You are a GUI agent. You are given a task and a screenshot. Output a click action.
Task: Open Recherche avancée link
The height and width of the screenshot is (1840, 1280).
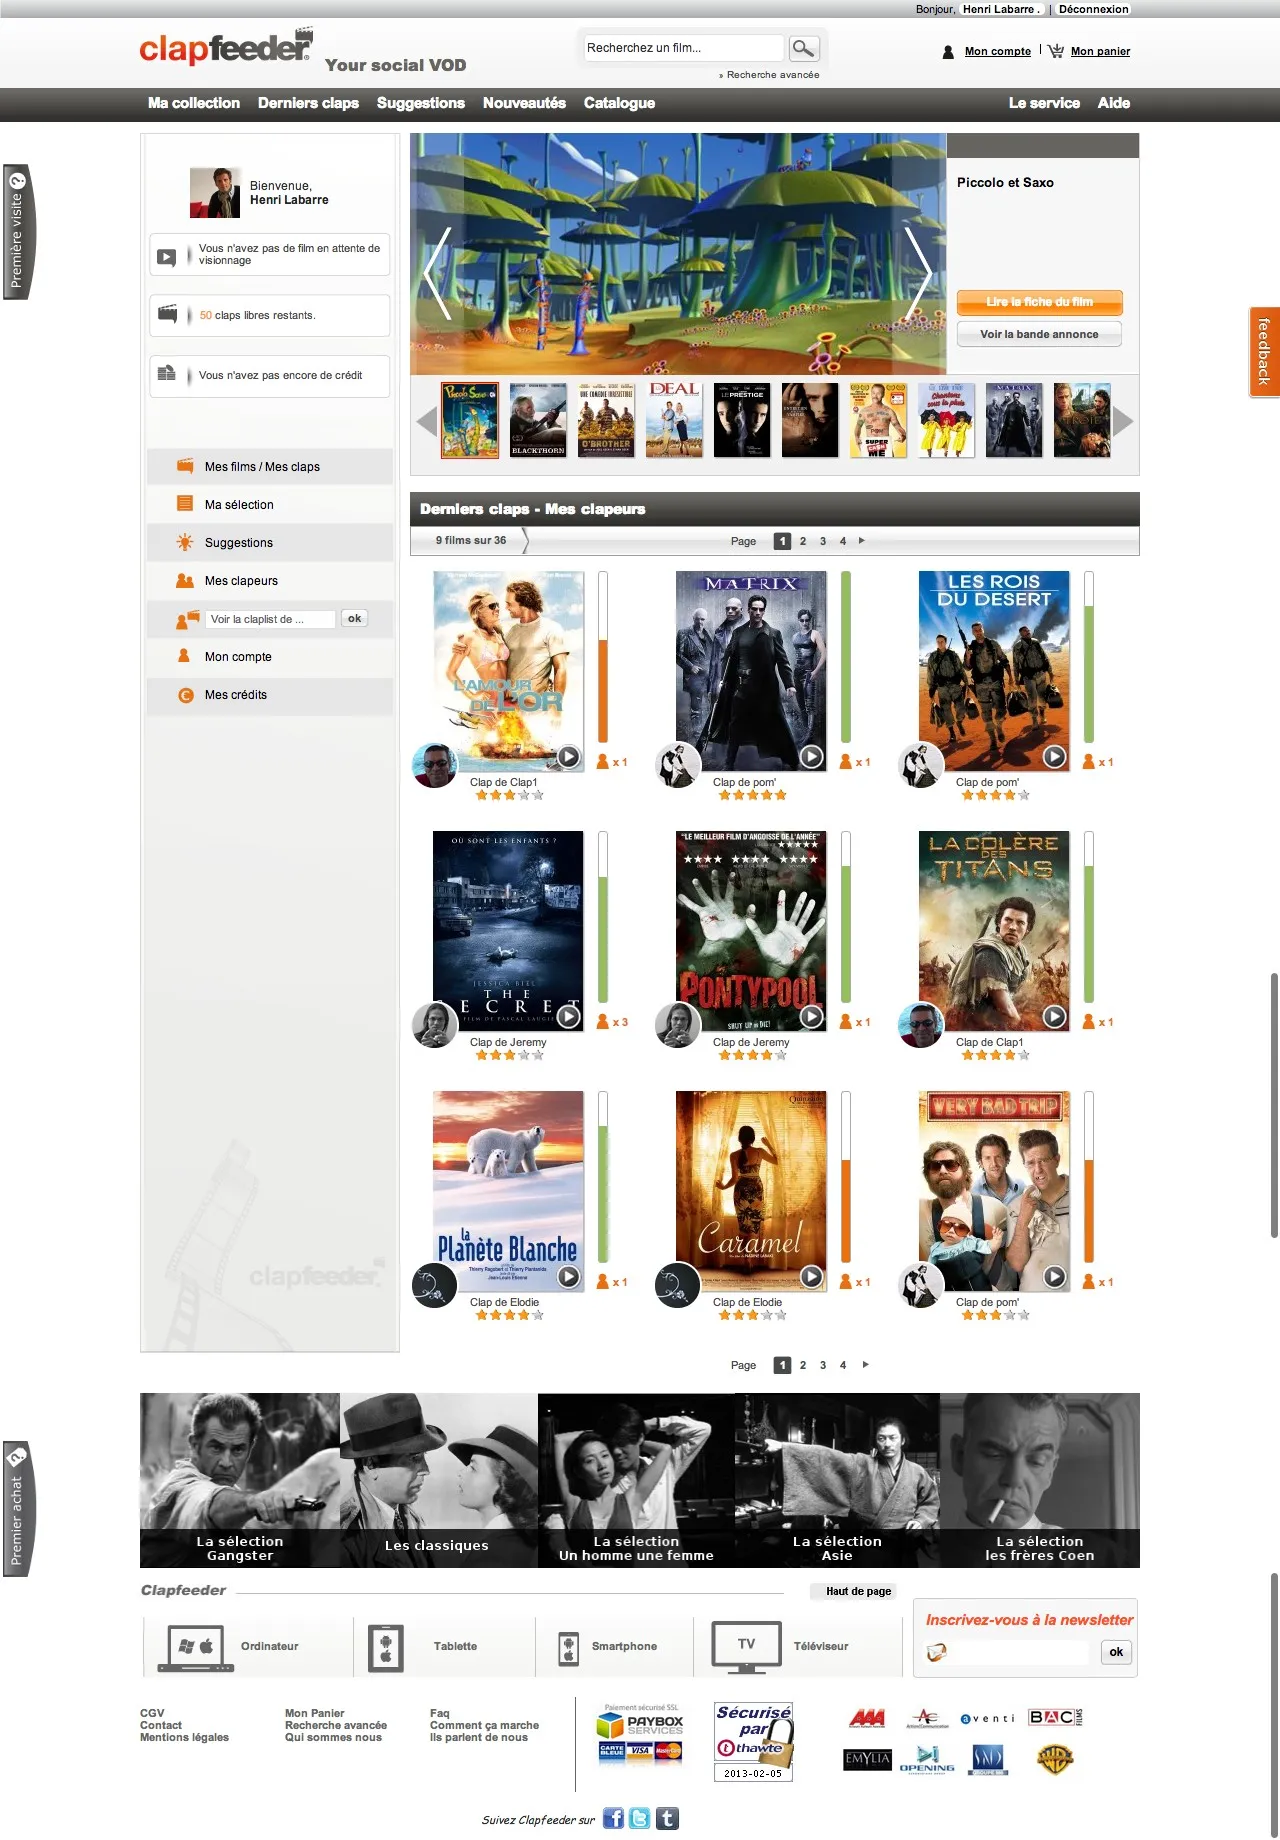click(773, 75)
